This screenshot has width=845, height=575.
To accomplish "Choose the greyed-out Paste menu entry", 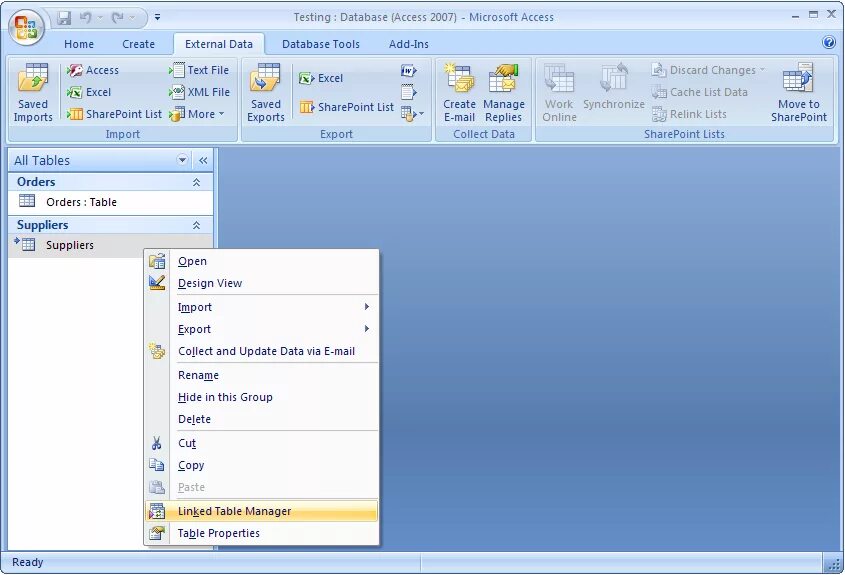I will (262, 487).
